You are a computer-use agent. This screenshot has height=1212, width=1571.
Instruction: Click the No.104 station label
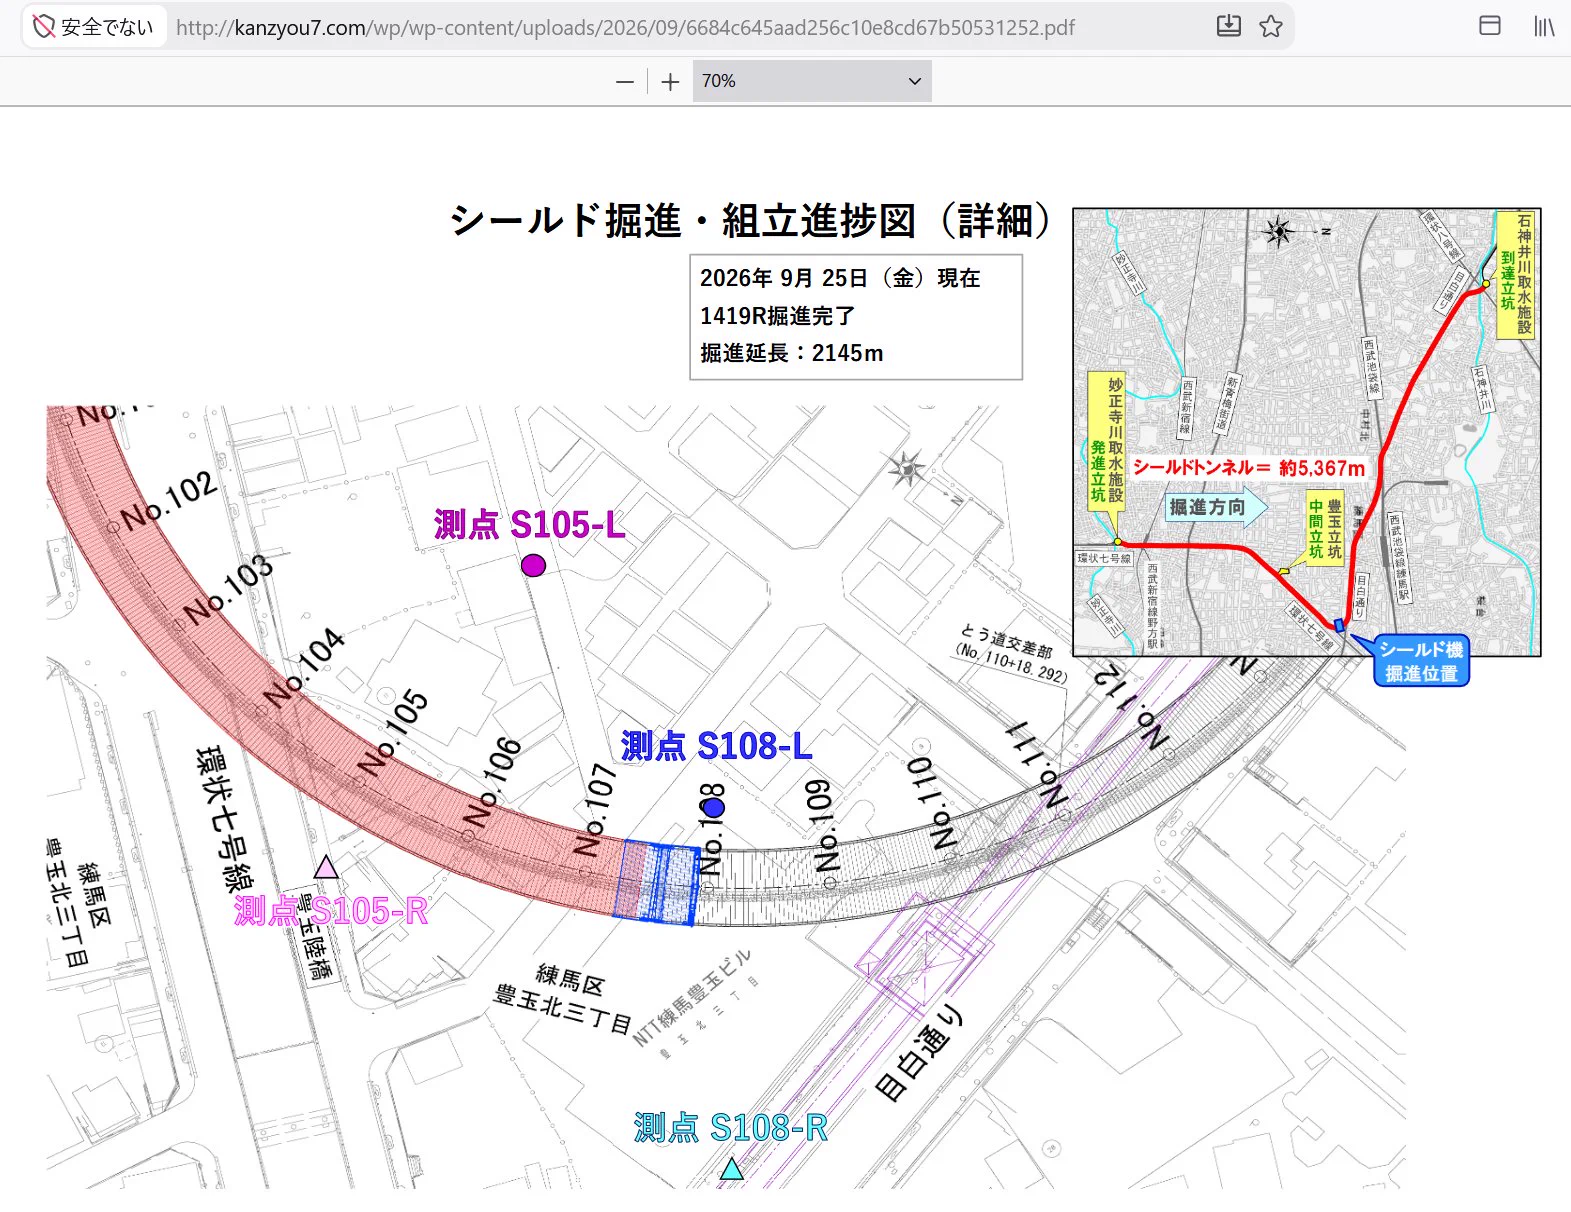304,666
